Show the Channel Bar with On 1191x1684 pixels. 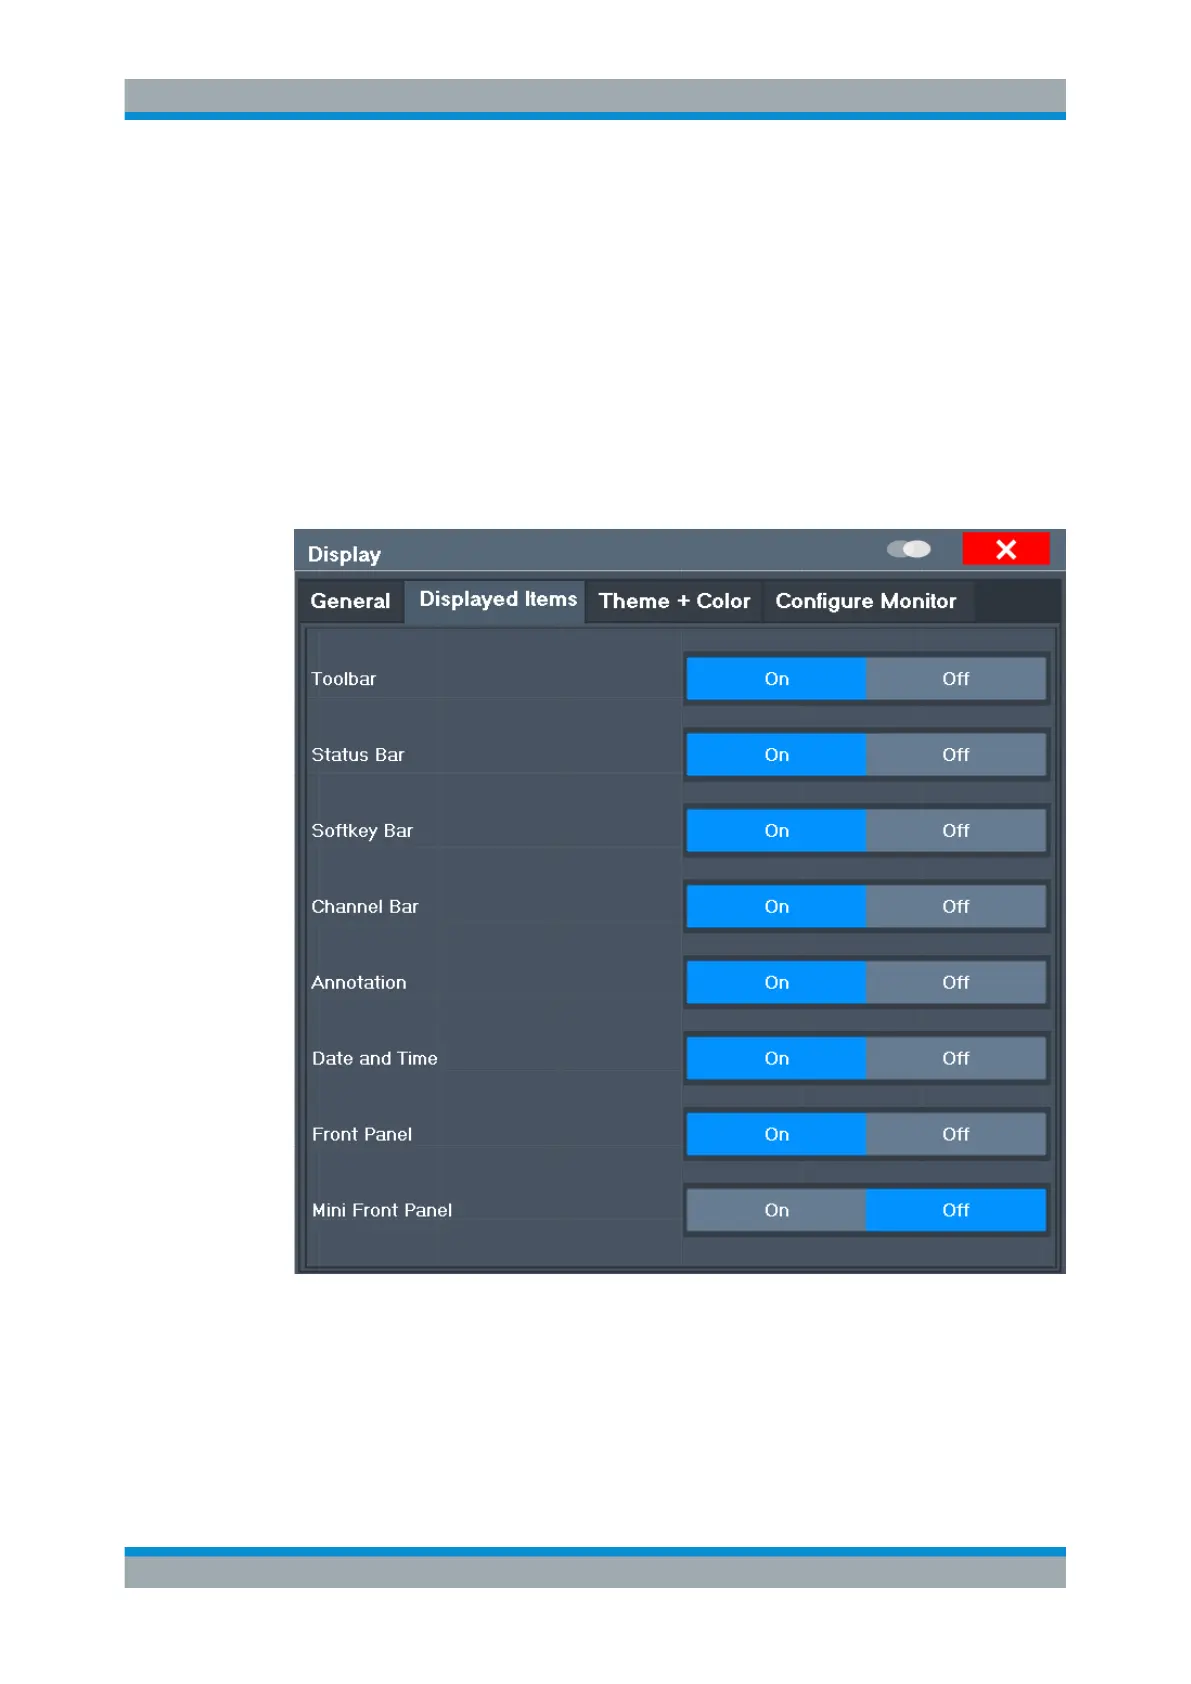click(x=776, y=907)
